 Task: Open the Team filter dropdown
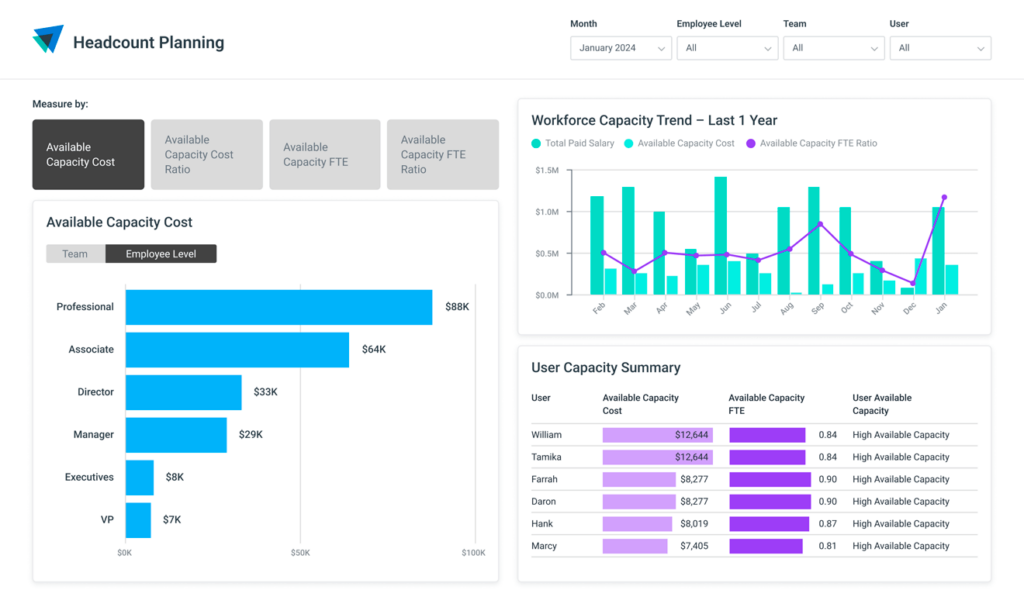[833, 47]
